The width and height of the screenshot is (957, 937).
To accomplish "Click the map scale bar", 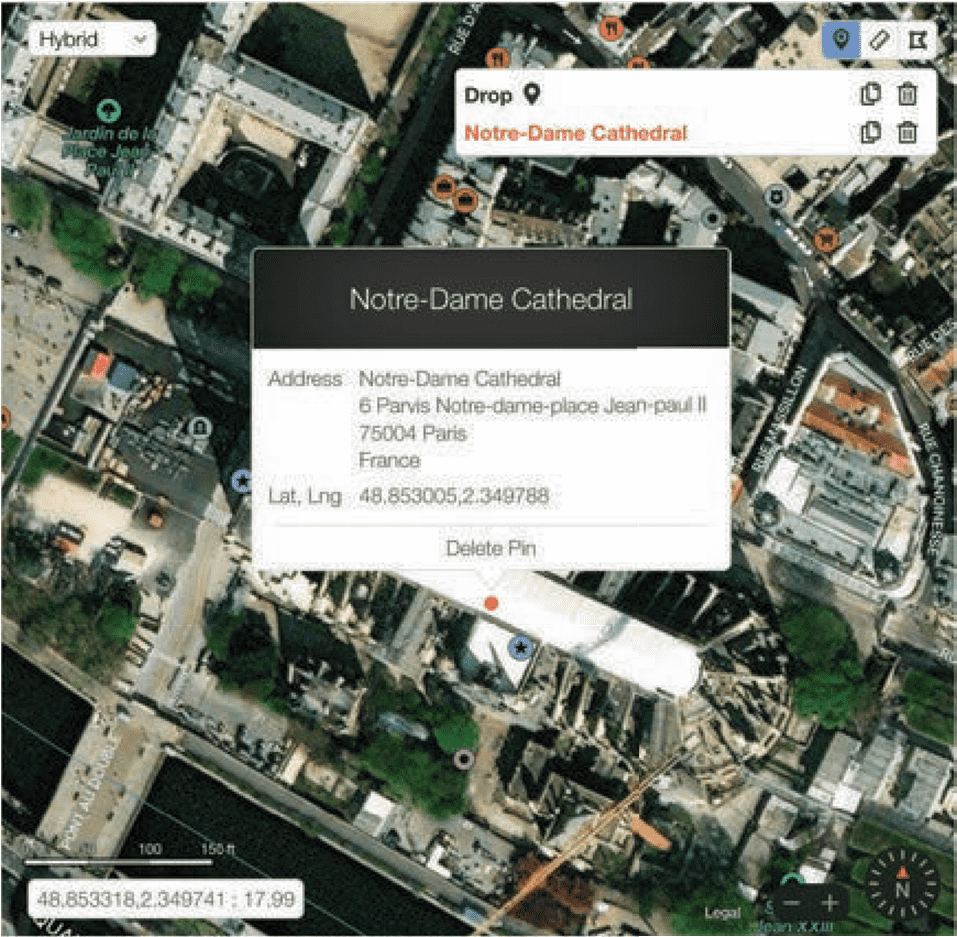I will pyautogui.click(x=118, y=861).
